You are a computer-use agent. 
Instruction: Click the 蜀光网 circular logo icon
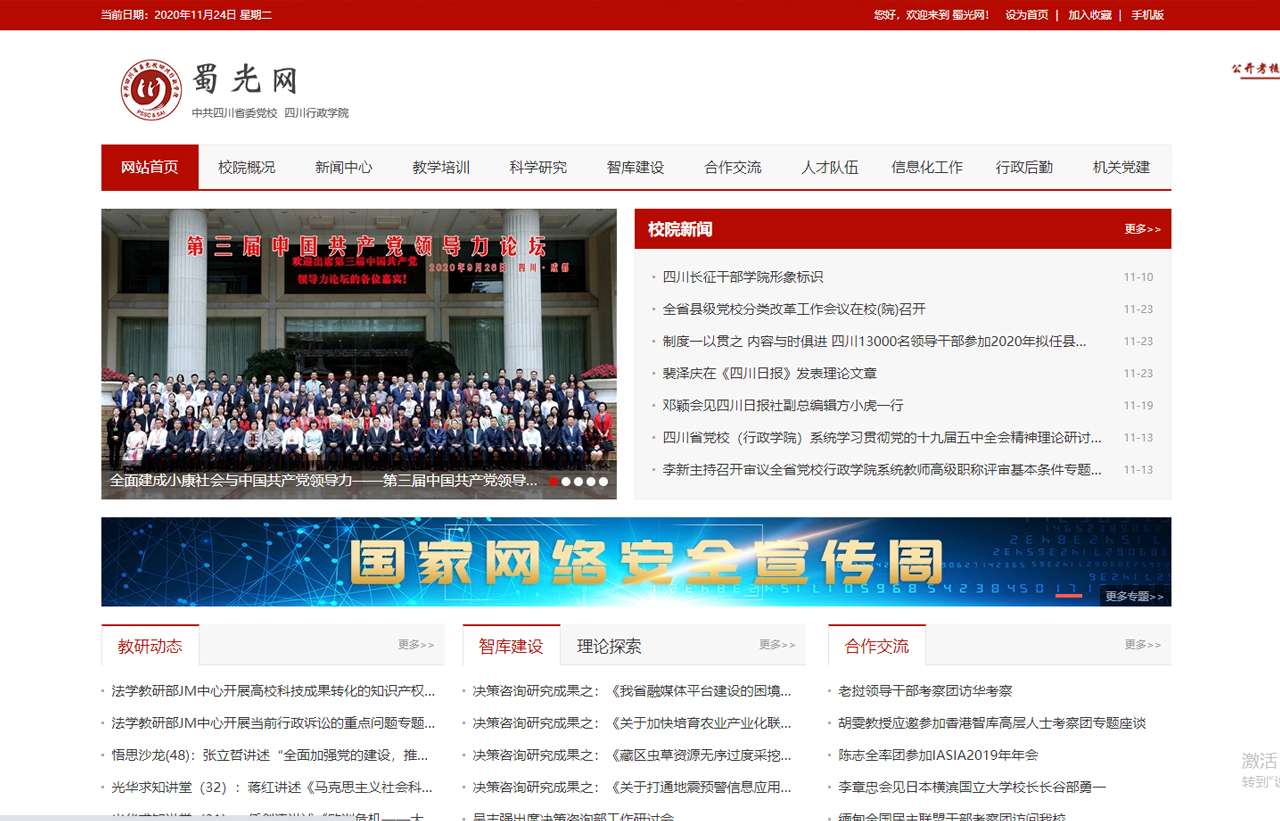click(x=151, y=90)
